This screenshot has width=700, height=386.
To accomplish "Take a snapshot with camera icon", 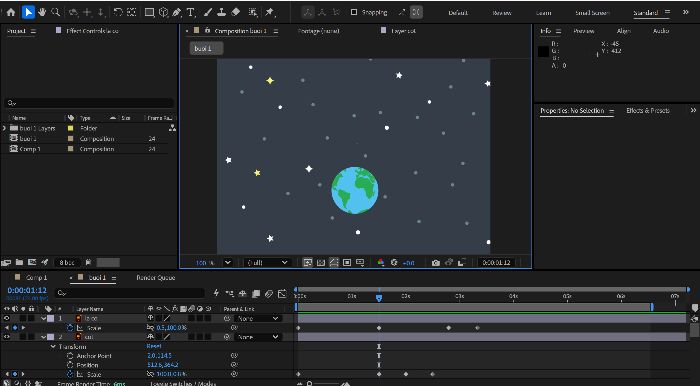I will (x=436, y=263).
